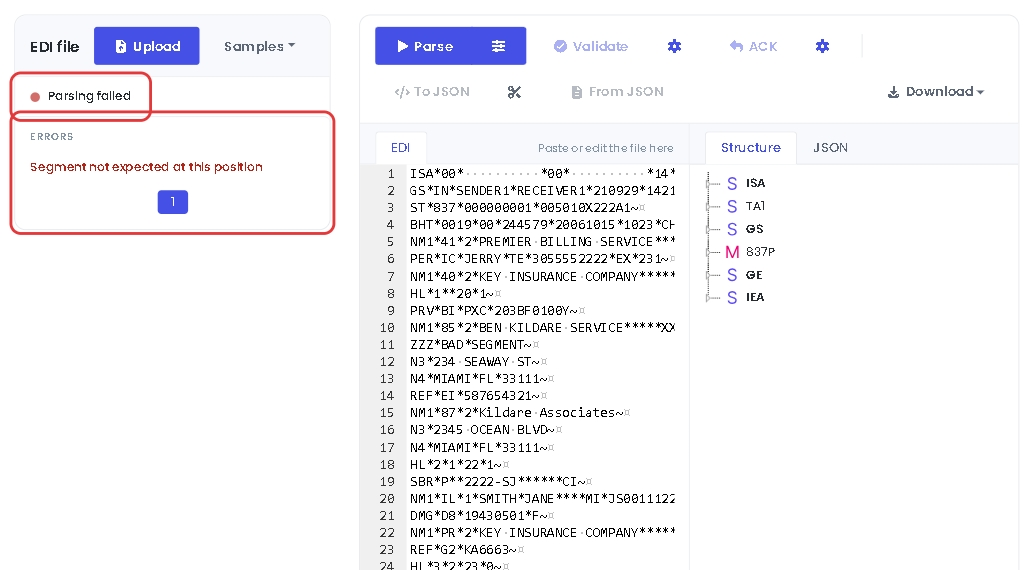Click From JSON button
The width and height of the screenshot is (1034, 570).
617,92
